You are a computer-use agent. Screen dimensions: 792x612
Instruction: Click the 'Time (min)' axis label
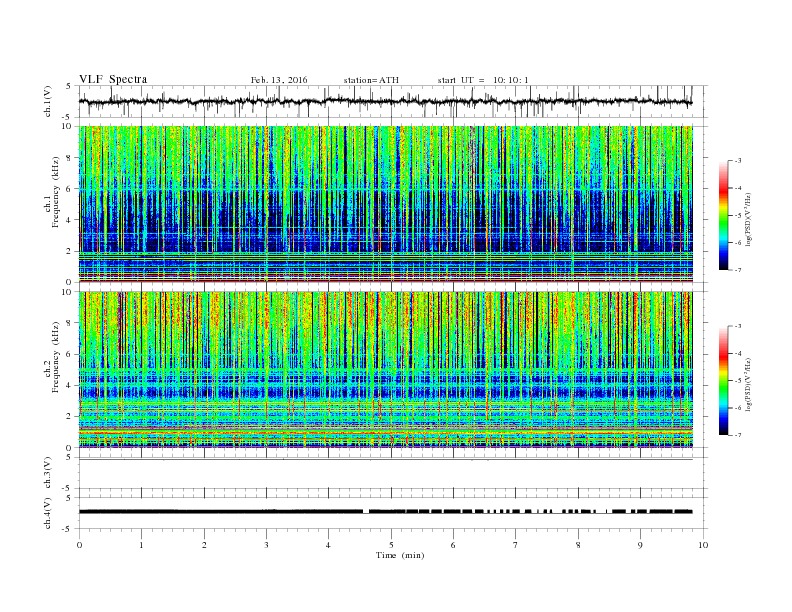(x=400, y=555)
